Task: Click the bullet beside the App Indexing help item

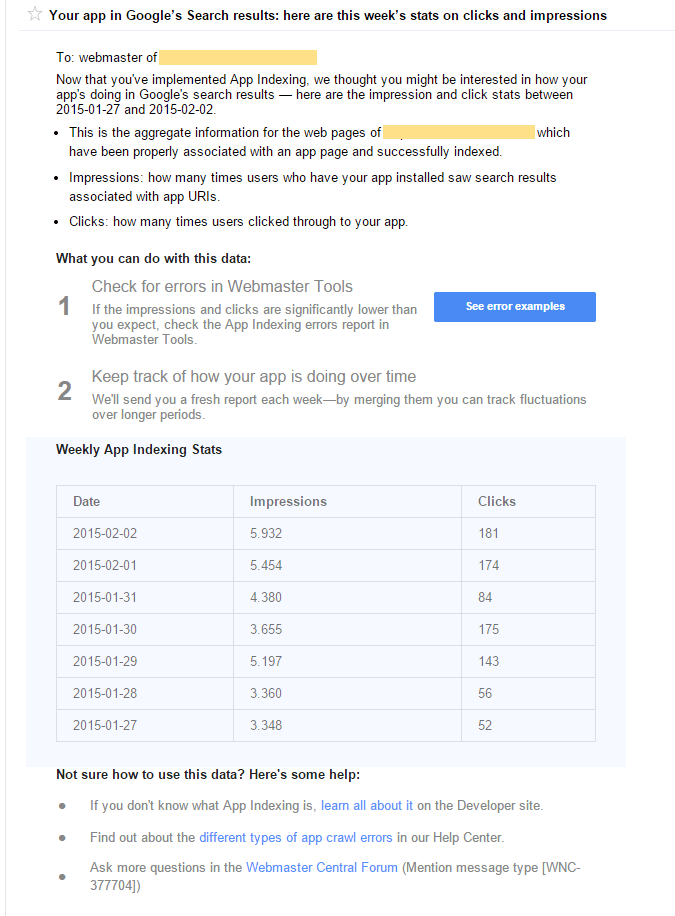Action: click(63, 805)
